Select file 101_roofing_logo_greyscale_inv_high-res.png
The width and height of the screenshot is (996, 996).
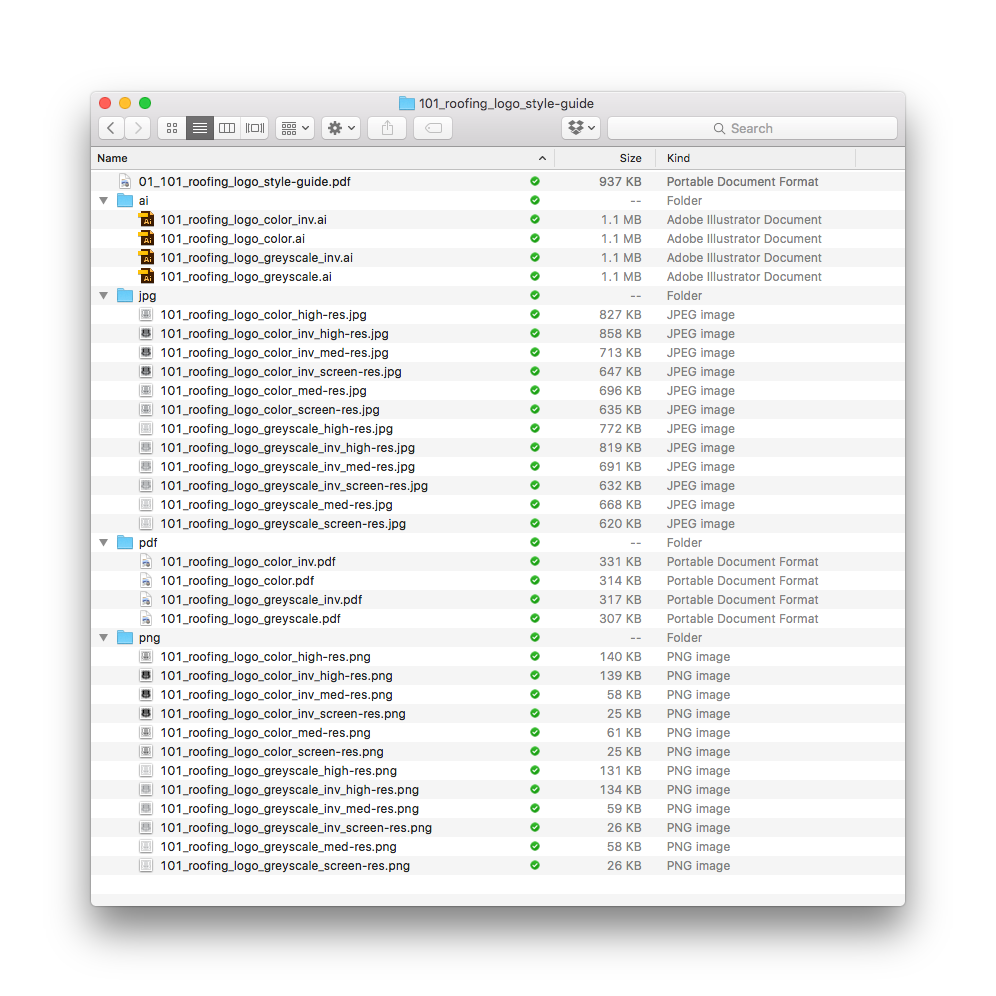click(x=498, y=790)
